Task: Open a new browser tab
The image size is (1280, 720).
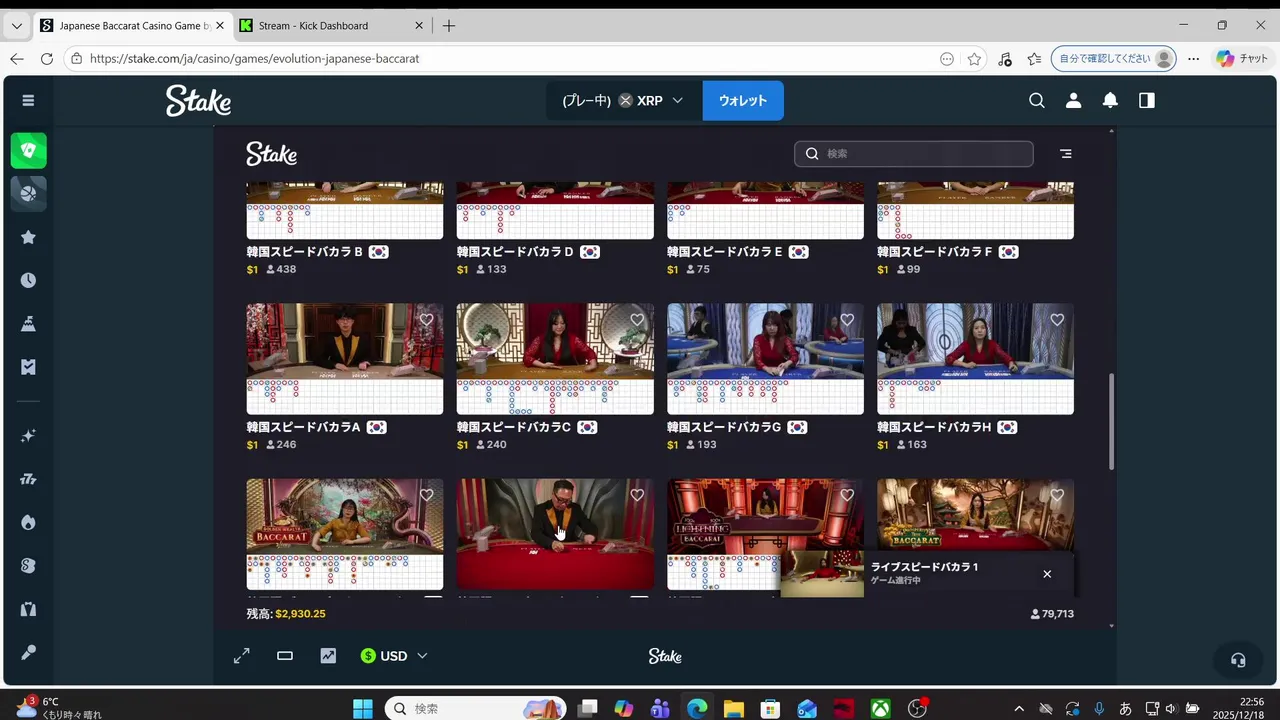Action: tap(449, 26)
